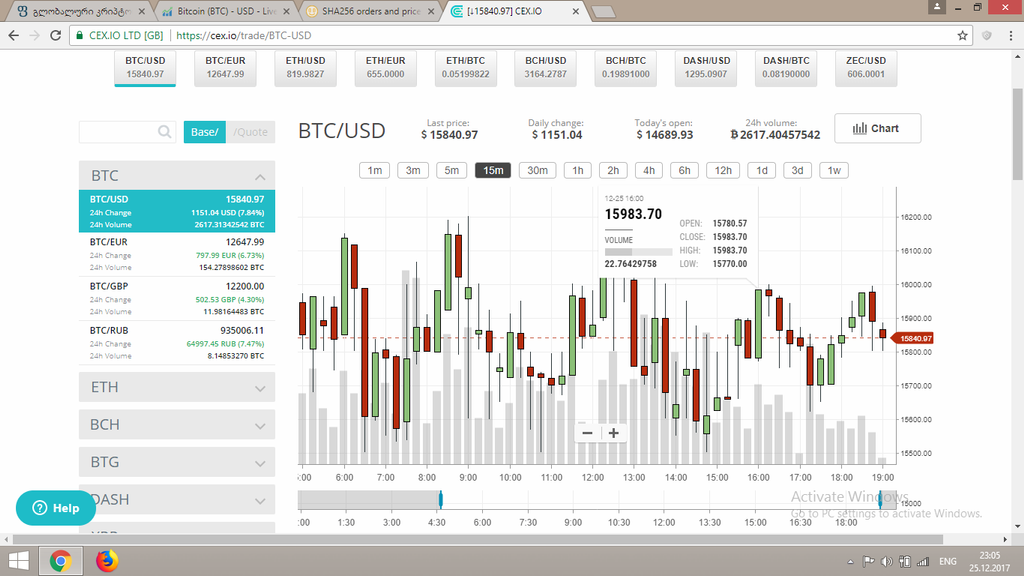Select Base/ toggle option
Image resolution: width=1024 pixels, height=576 pixels.
pos(204,132)
